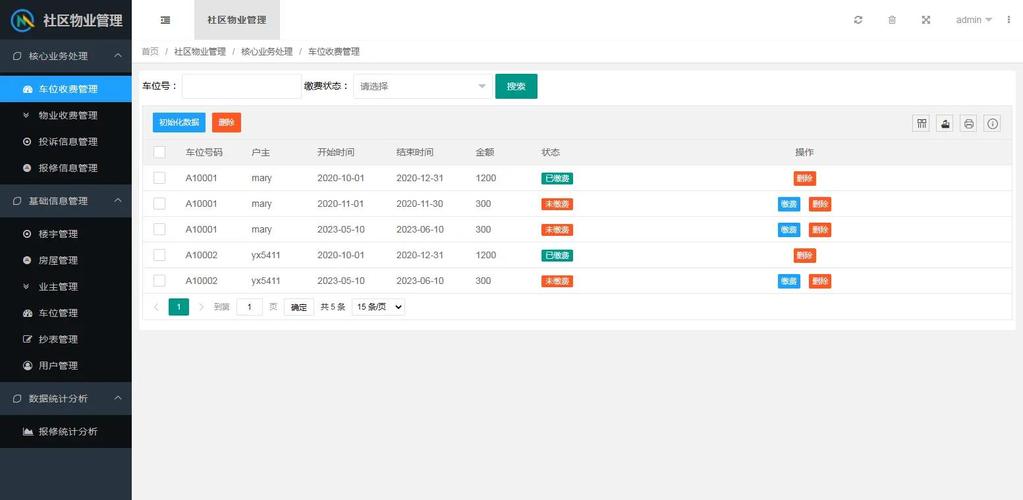1023x500 pixels.
Task: Click 删除 for A10001 2020-10-01 row
Action: 804,178
